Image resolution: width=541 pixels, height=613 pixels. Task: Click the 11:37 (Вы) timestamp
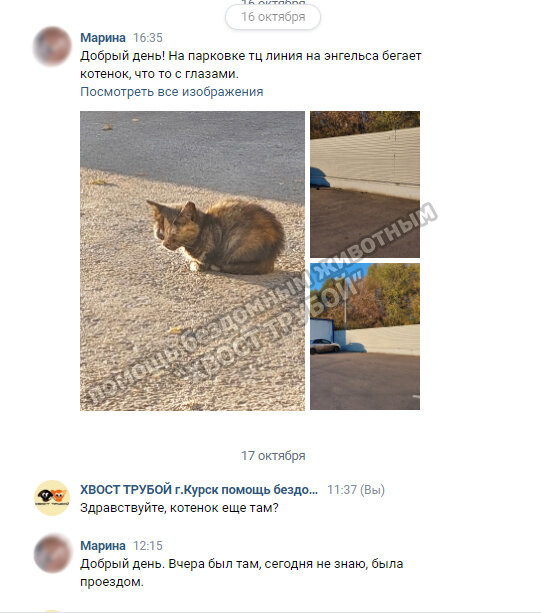pyautogui.click(x=356, y=489)
